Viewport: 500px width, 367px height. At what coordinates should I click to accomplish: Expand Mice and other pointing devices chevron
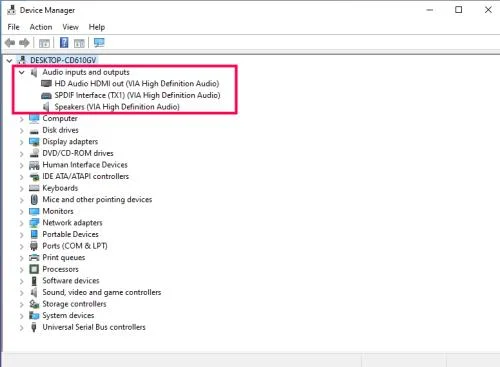click(22, 200)
